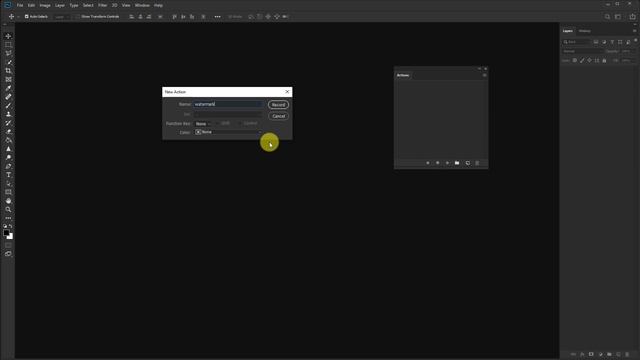Click stop button in Actions panel
The width and height of the screenshot is (640, 360).
428,163
